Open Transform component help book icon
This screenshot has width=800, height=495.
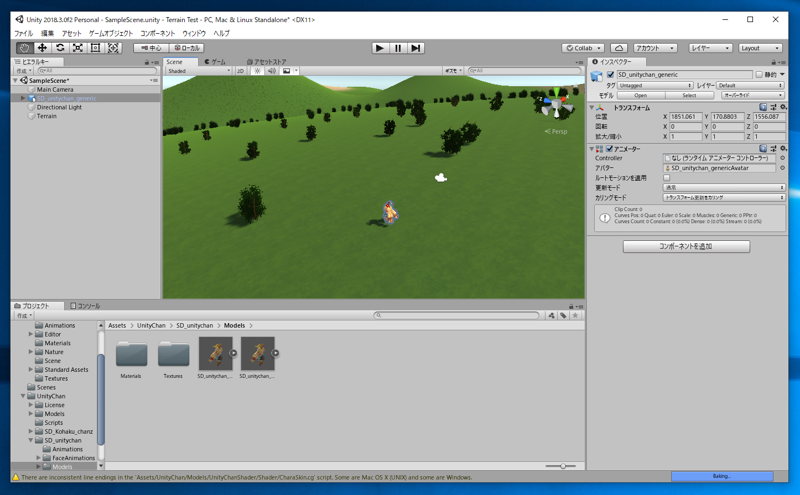pos(763,107)
